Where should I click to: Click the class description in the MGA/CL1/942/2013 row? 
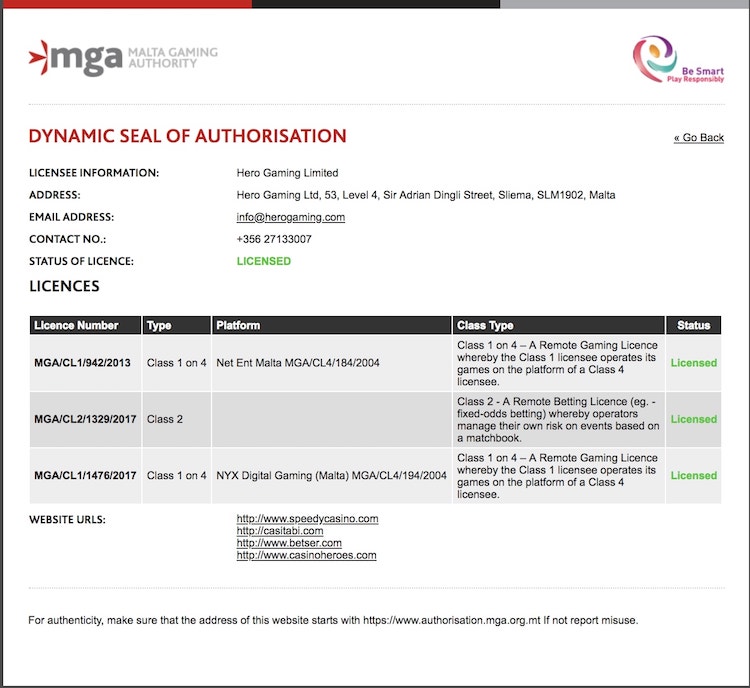point(557,363)
